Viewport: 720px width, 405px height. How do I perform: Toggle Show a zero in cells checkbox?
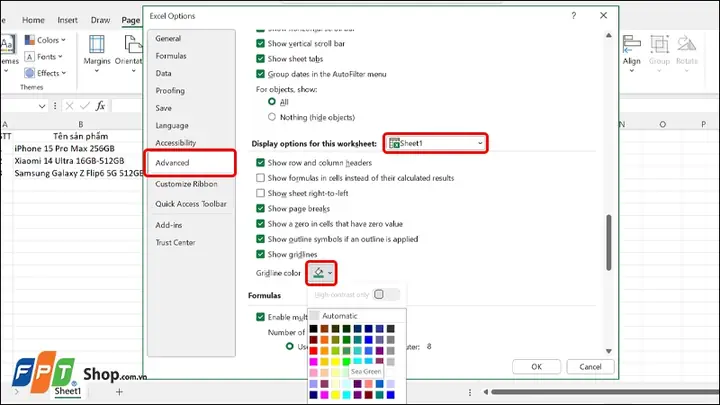click(x=260, y=224)
